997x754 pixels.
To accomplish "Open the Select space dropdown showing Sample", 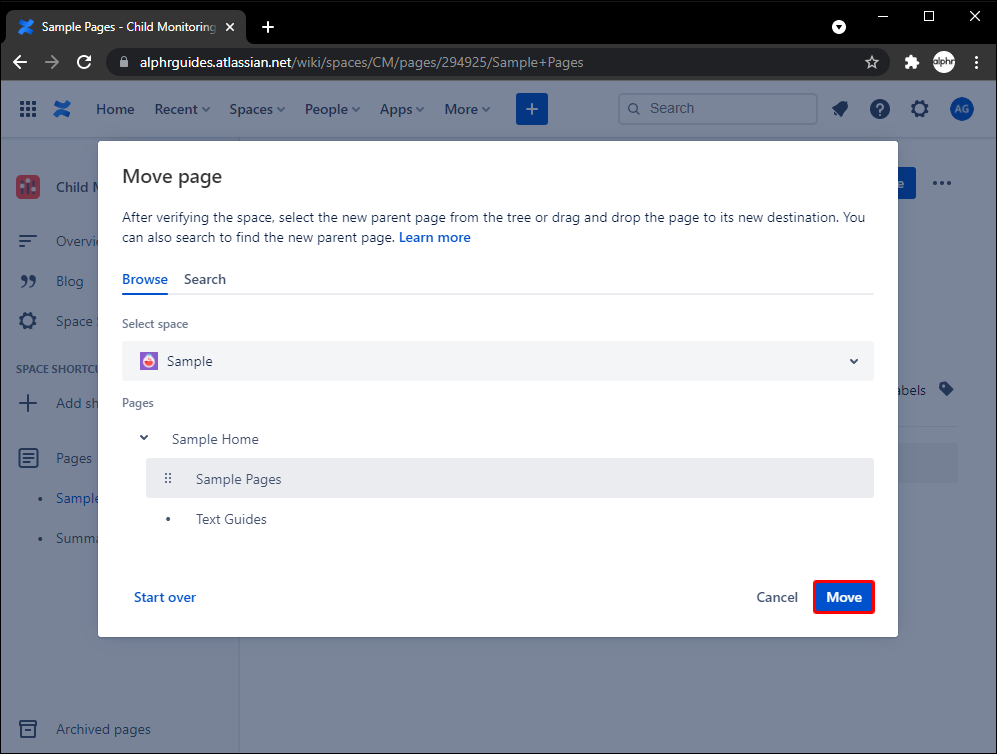I will [497, 361].
